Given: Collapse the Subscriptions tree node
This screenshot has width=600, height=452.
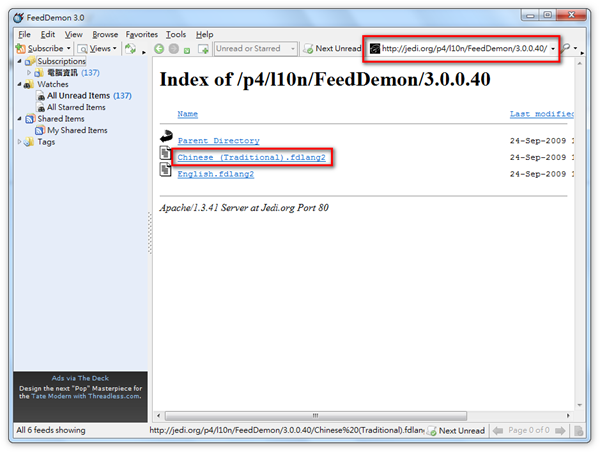Looking at the screenshot, I should point(20,61).
